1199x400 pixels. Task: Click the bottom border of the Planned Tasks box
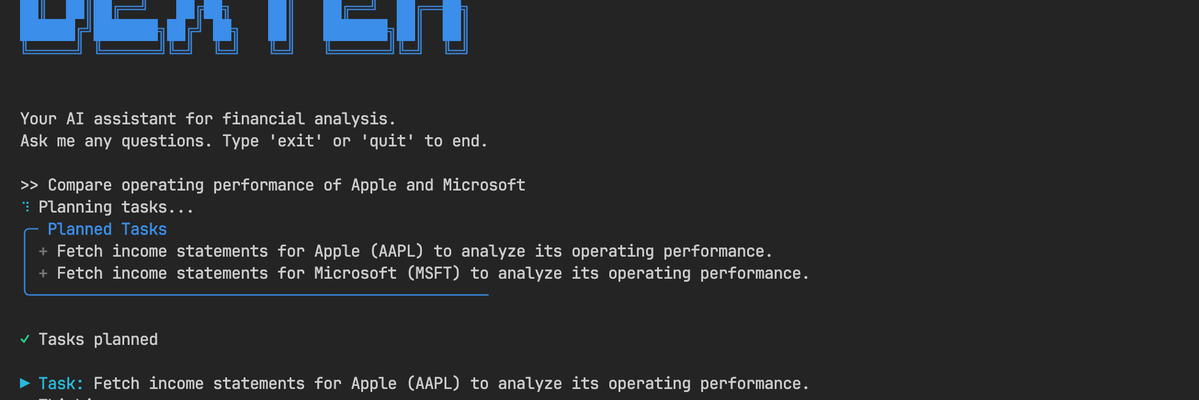tap(256, 294)
